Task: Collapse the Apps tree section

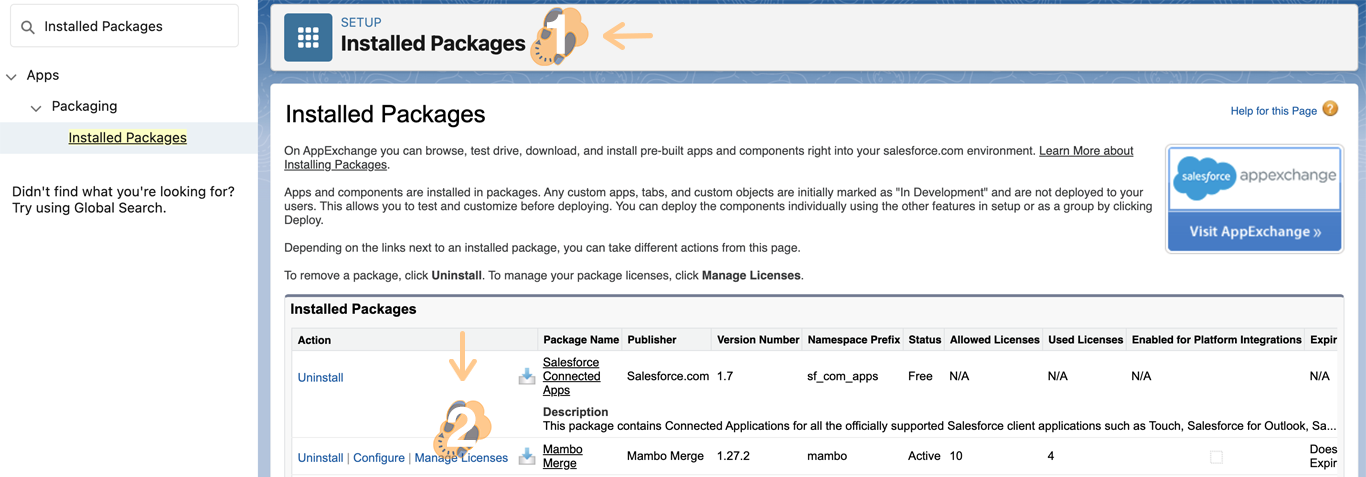Action: (12, 76)
